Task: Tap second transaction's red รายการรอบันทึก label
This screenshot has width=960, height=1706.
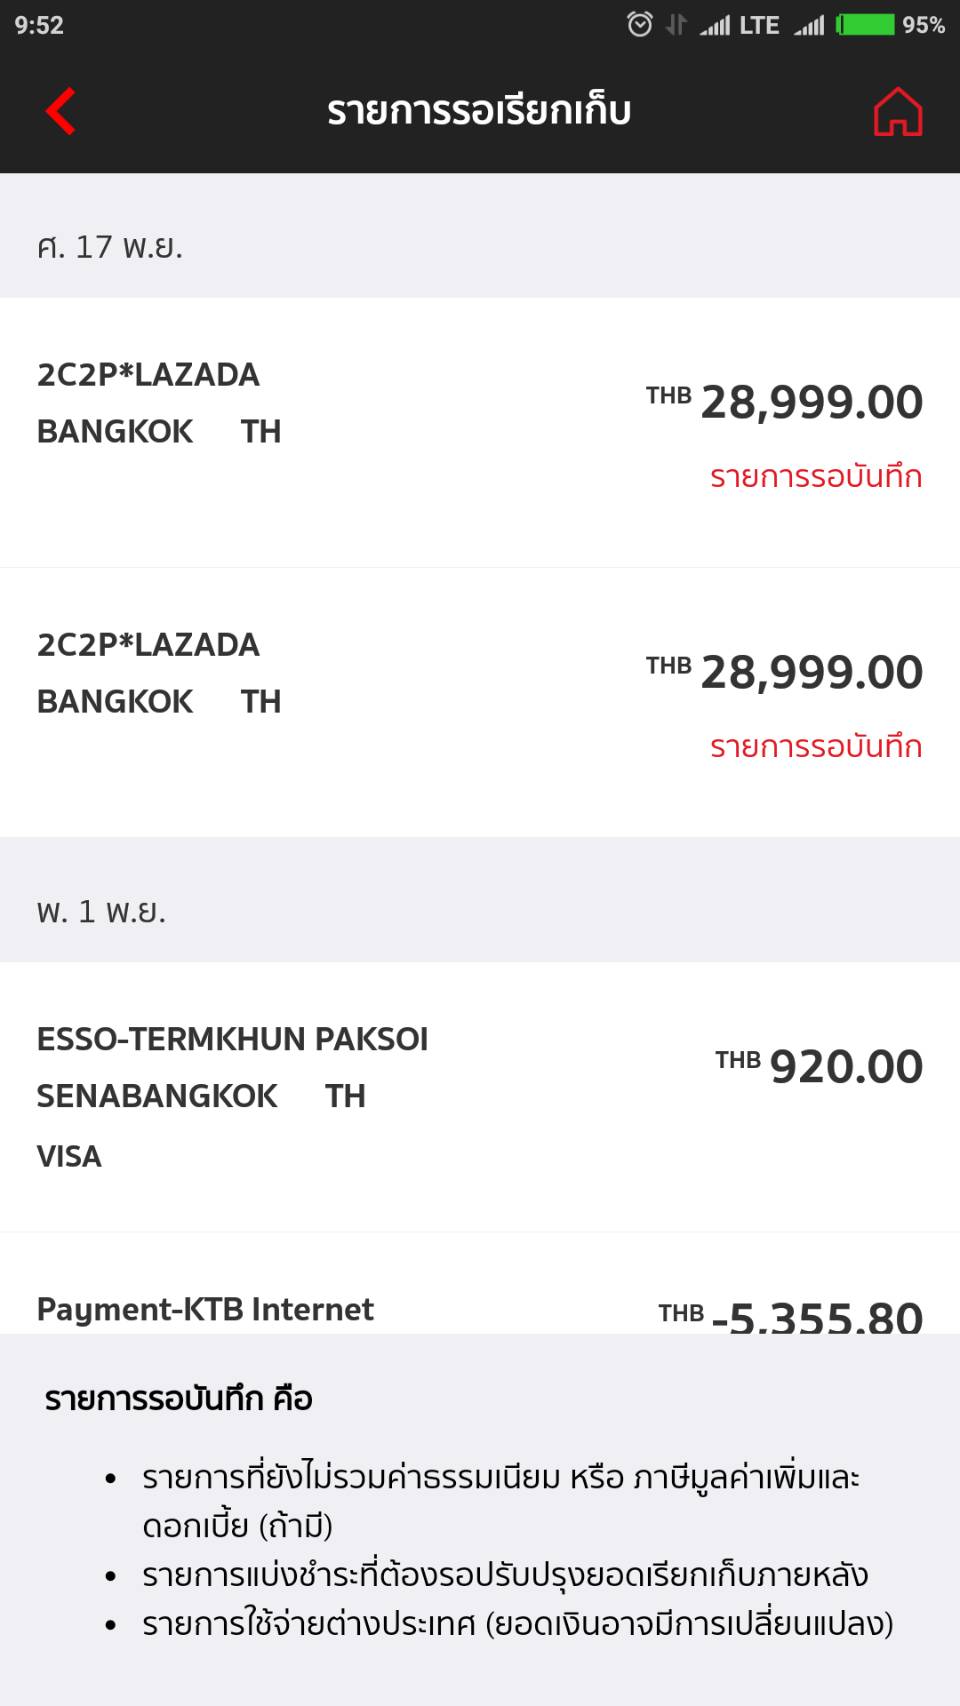Action: 816,747
